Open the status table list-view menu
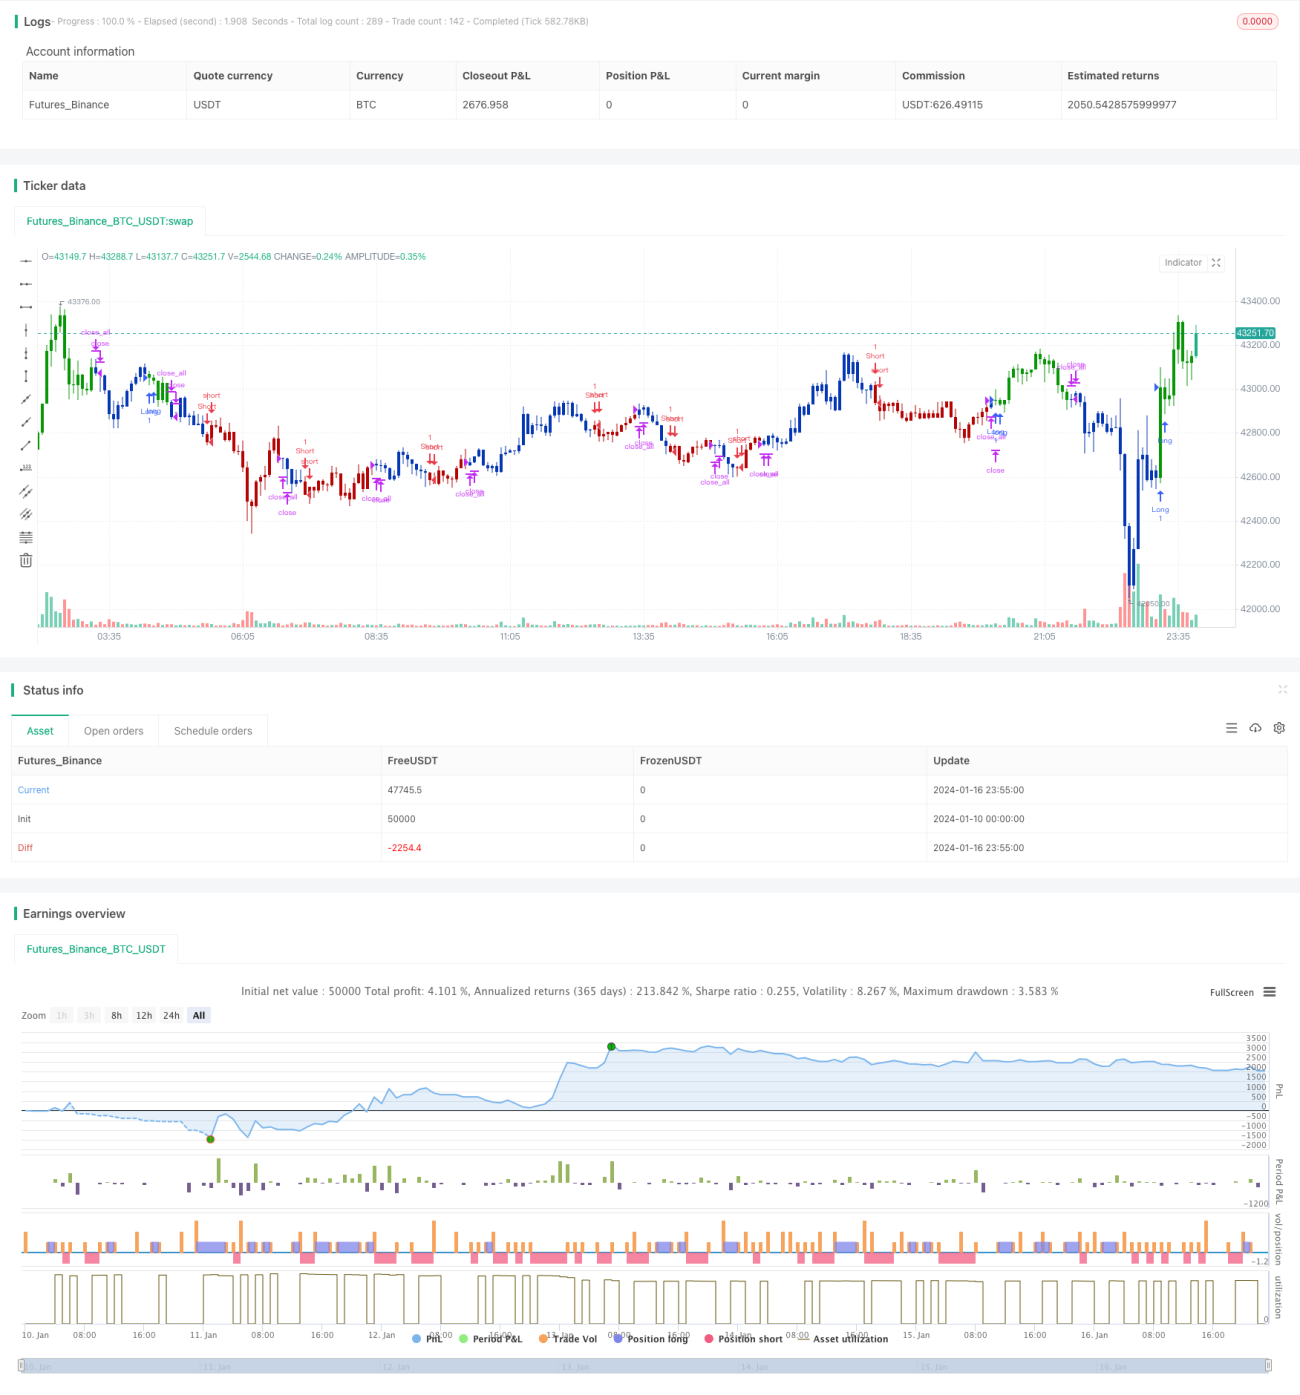1300x1395 pixels. pos(1231,728)
